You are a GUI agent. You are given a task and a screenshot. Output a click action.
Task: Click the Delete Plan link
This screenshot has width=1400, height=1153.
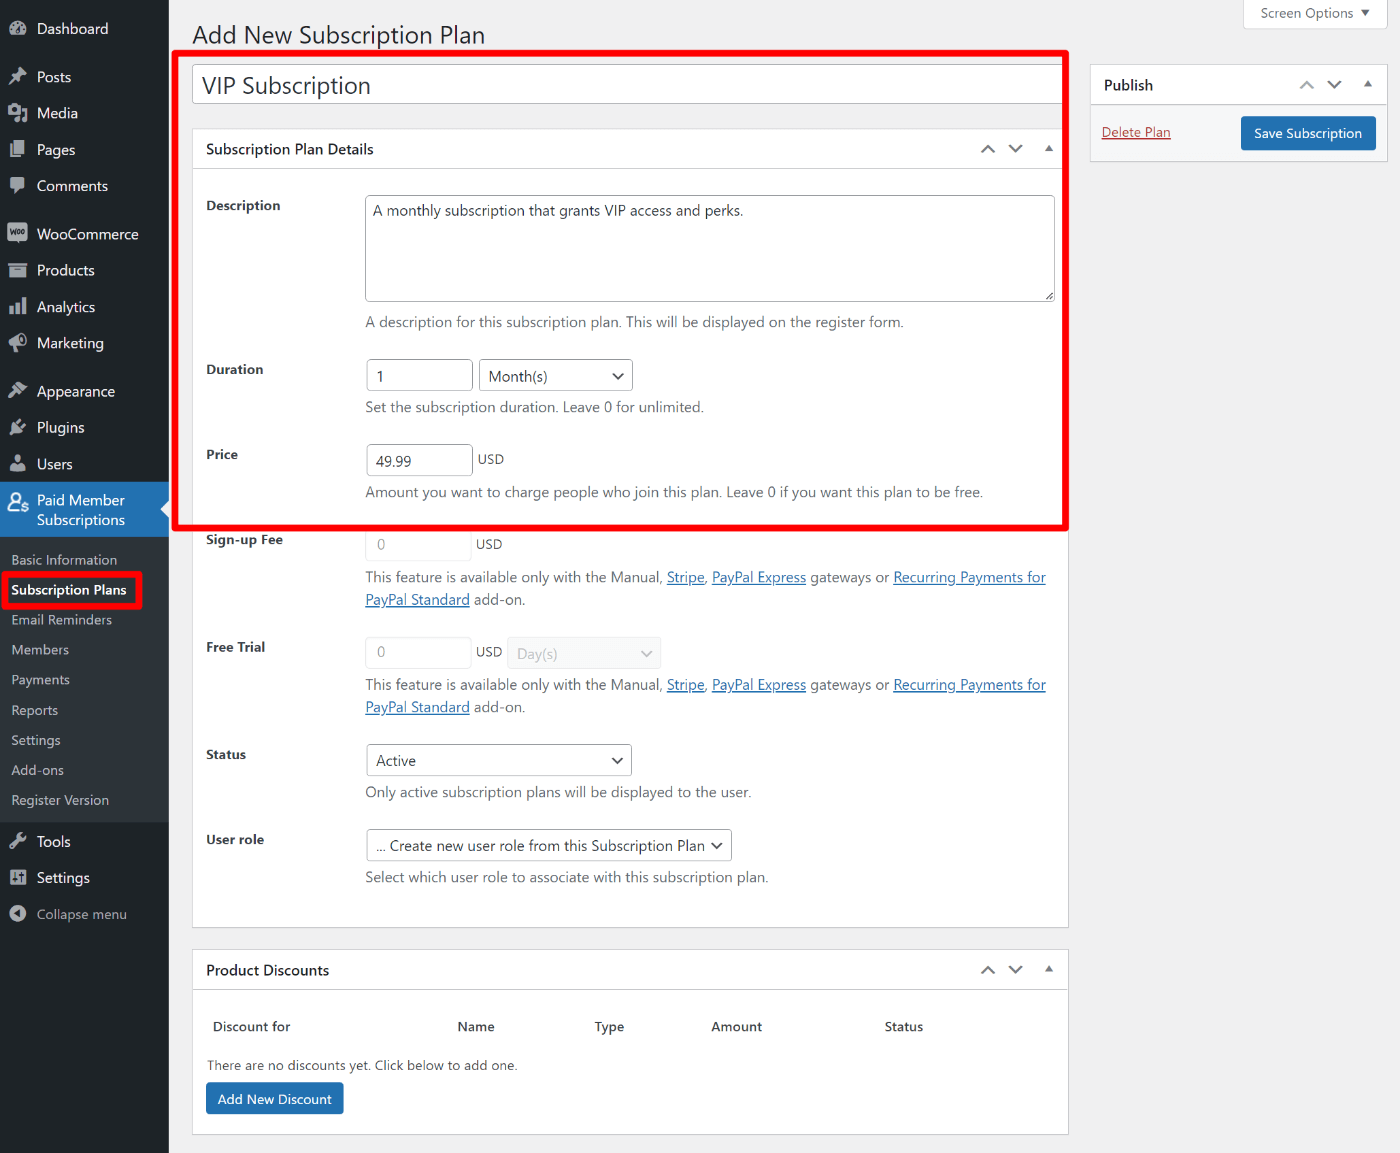1136,132
